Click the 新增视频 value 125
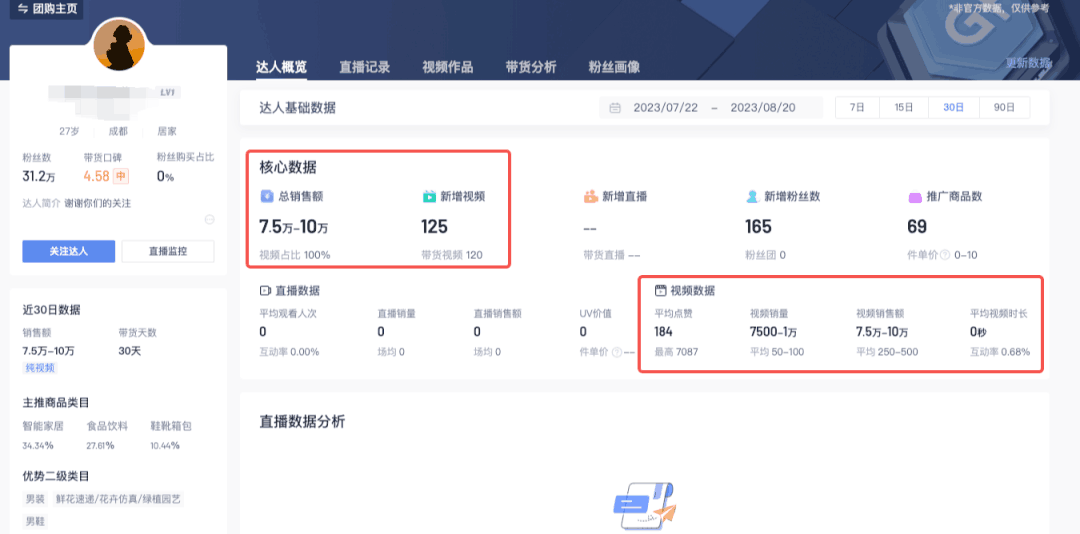 (x=434, y=226)
